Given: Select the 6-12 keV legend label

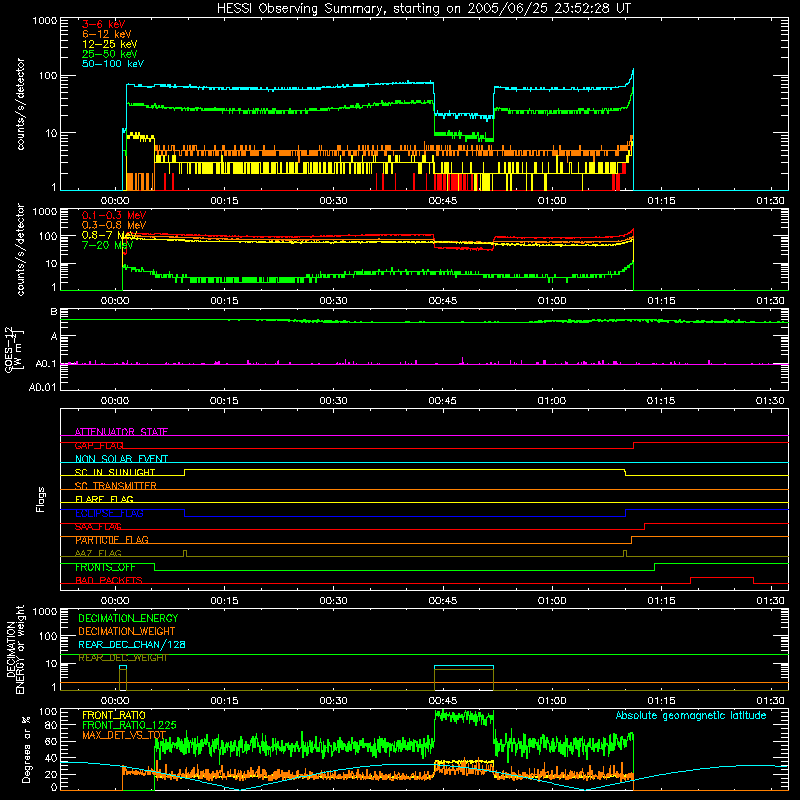Looking at the screenshot, I should [107, 34].
